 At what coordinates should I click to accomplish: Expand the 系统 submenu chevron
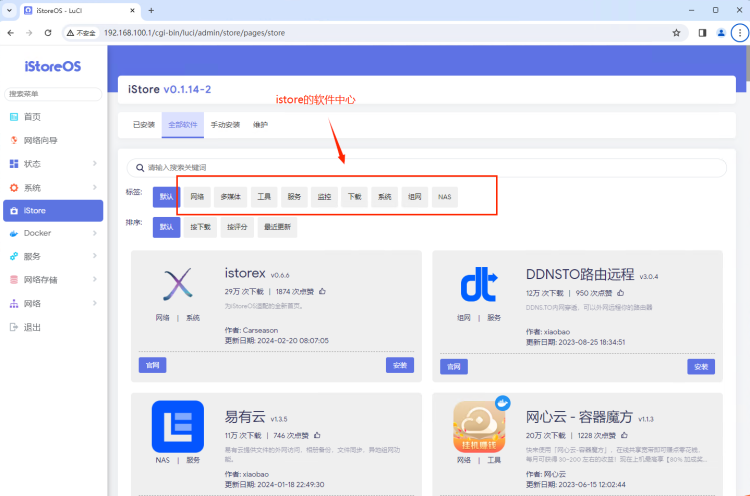click(95, 187)
